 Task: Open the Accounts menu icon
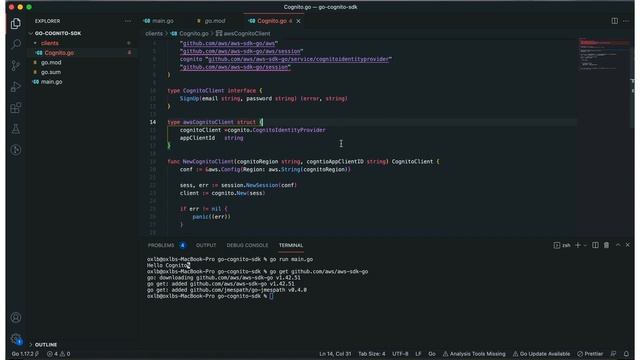click(x=16, y=318)
